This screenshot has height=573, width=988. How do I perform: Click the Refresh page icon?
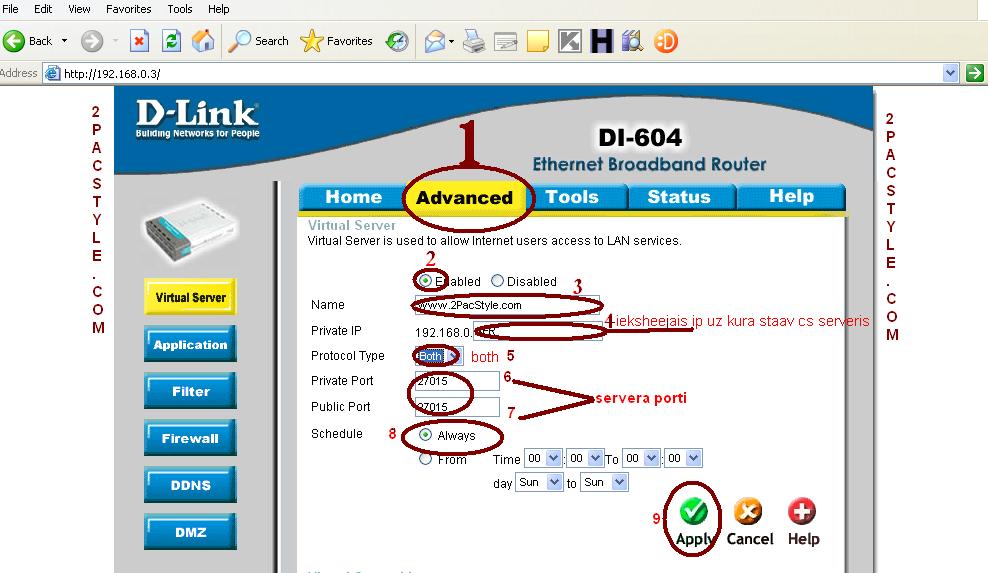[171, 41]
